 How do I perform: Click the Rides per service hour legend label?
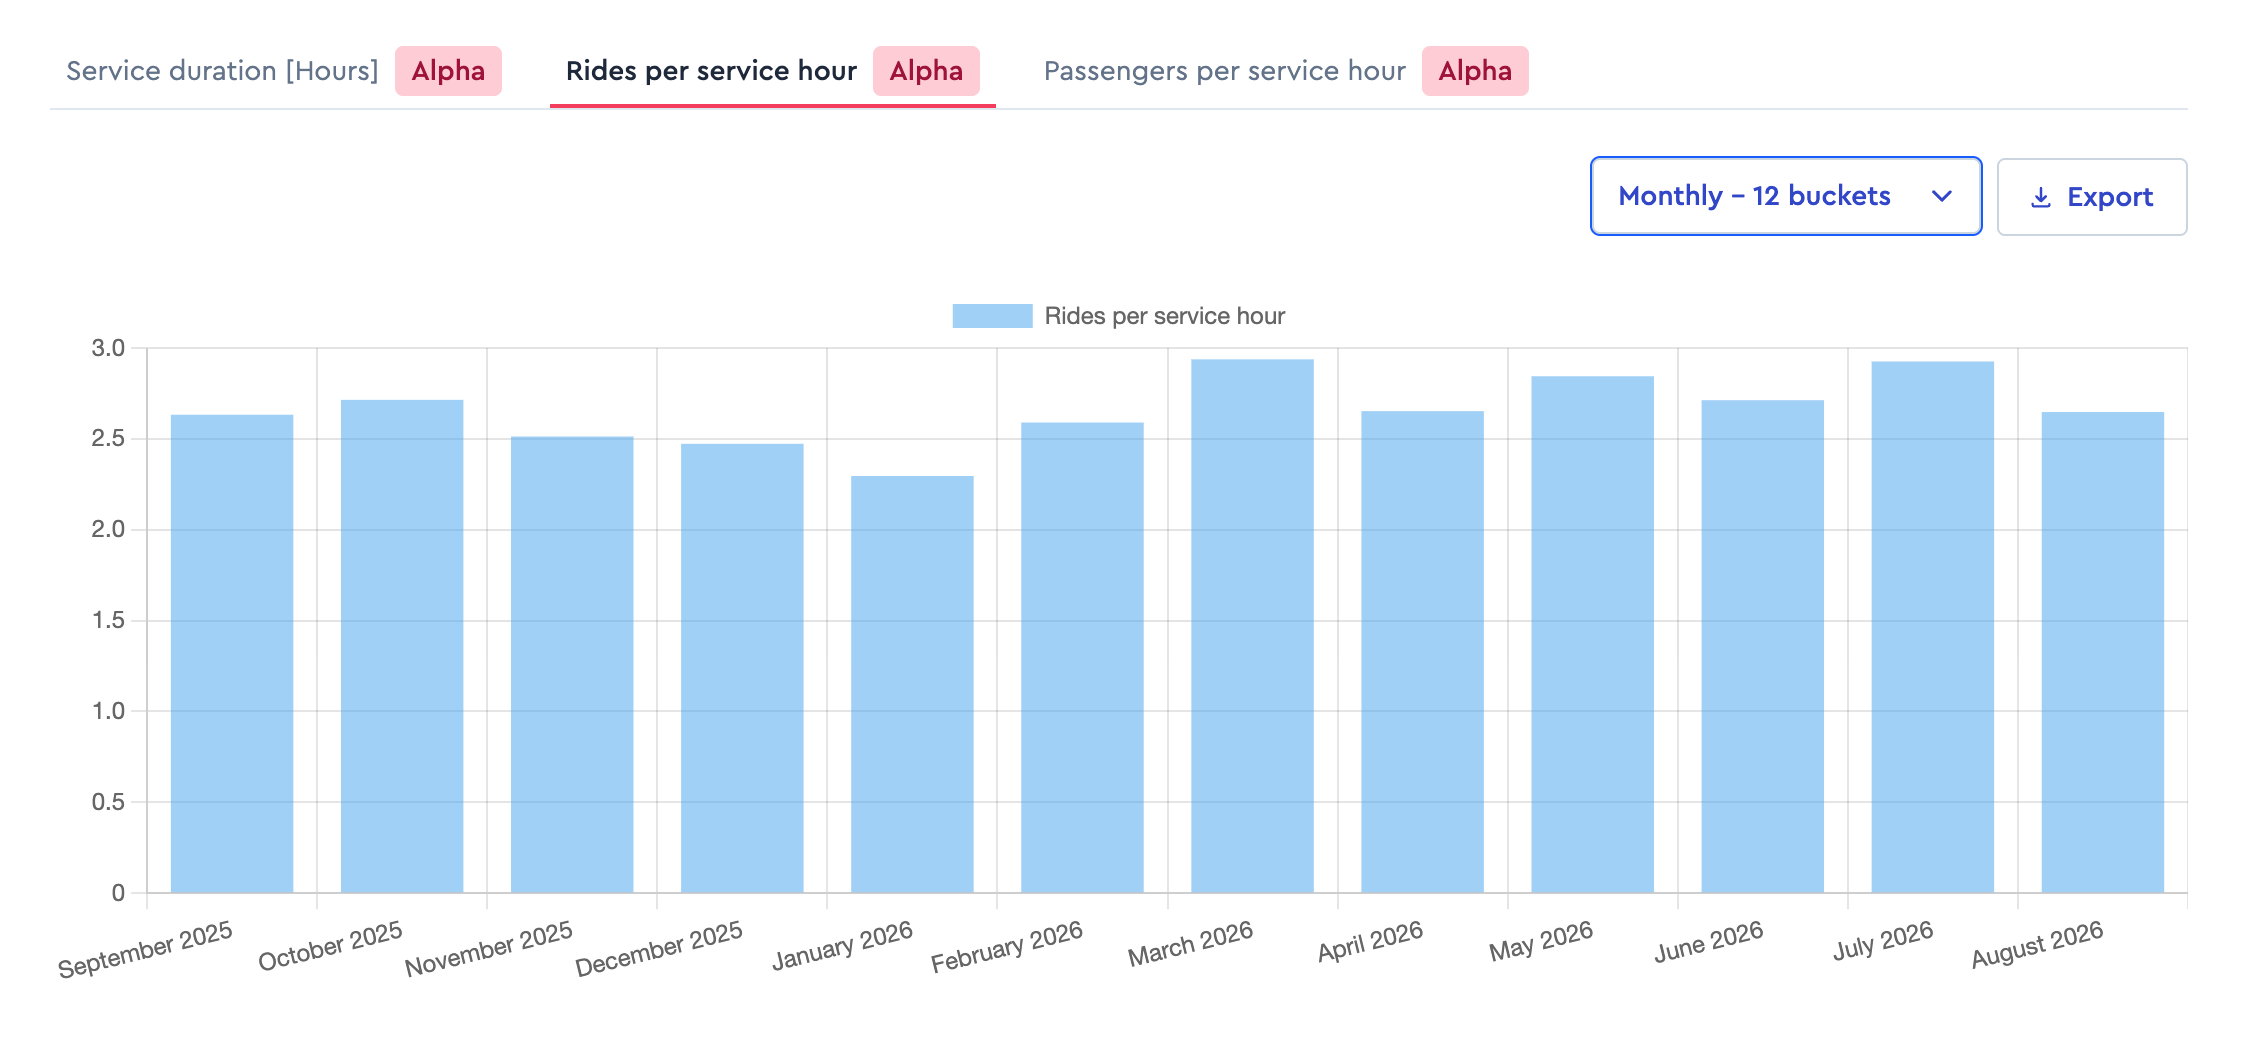click(x=1164, y=316)
